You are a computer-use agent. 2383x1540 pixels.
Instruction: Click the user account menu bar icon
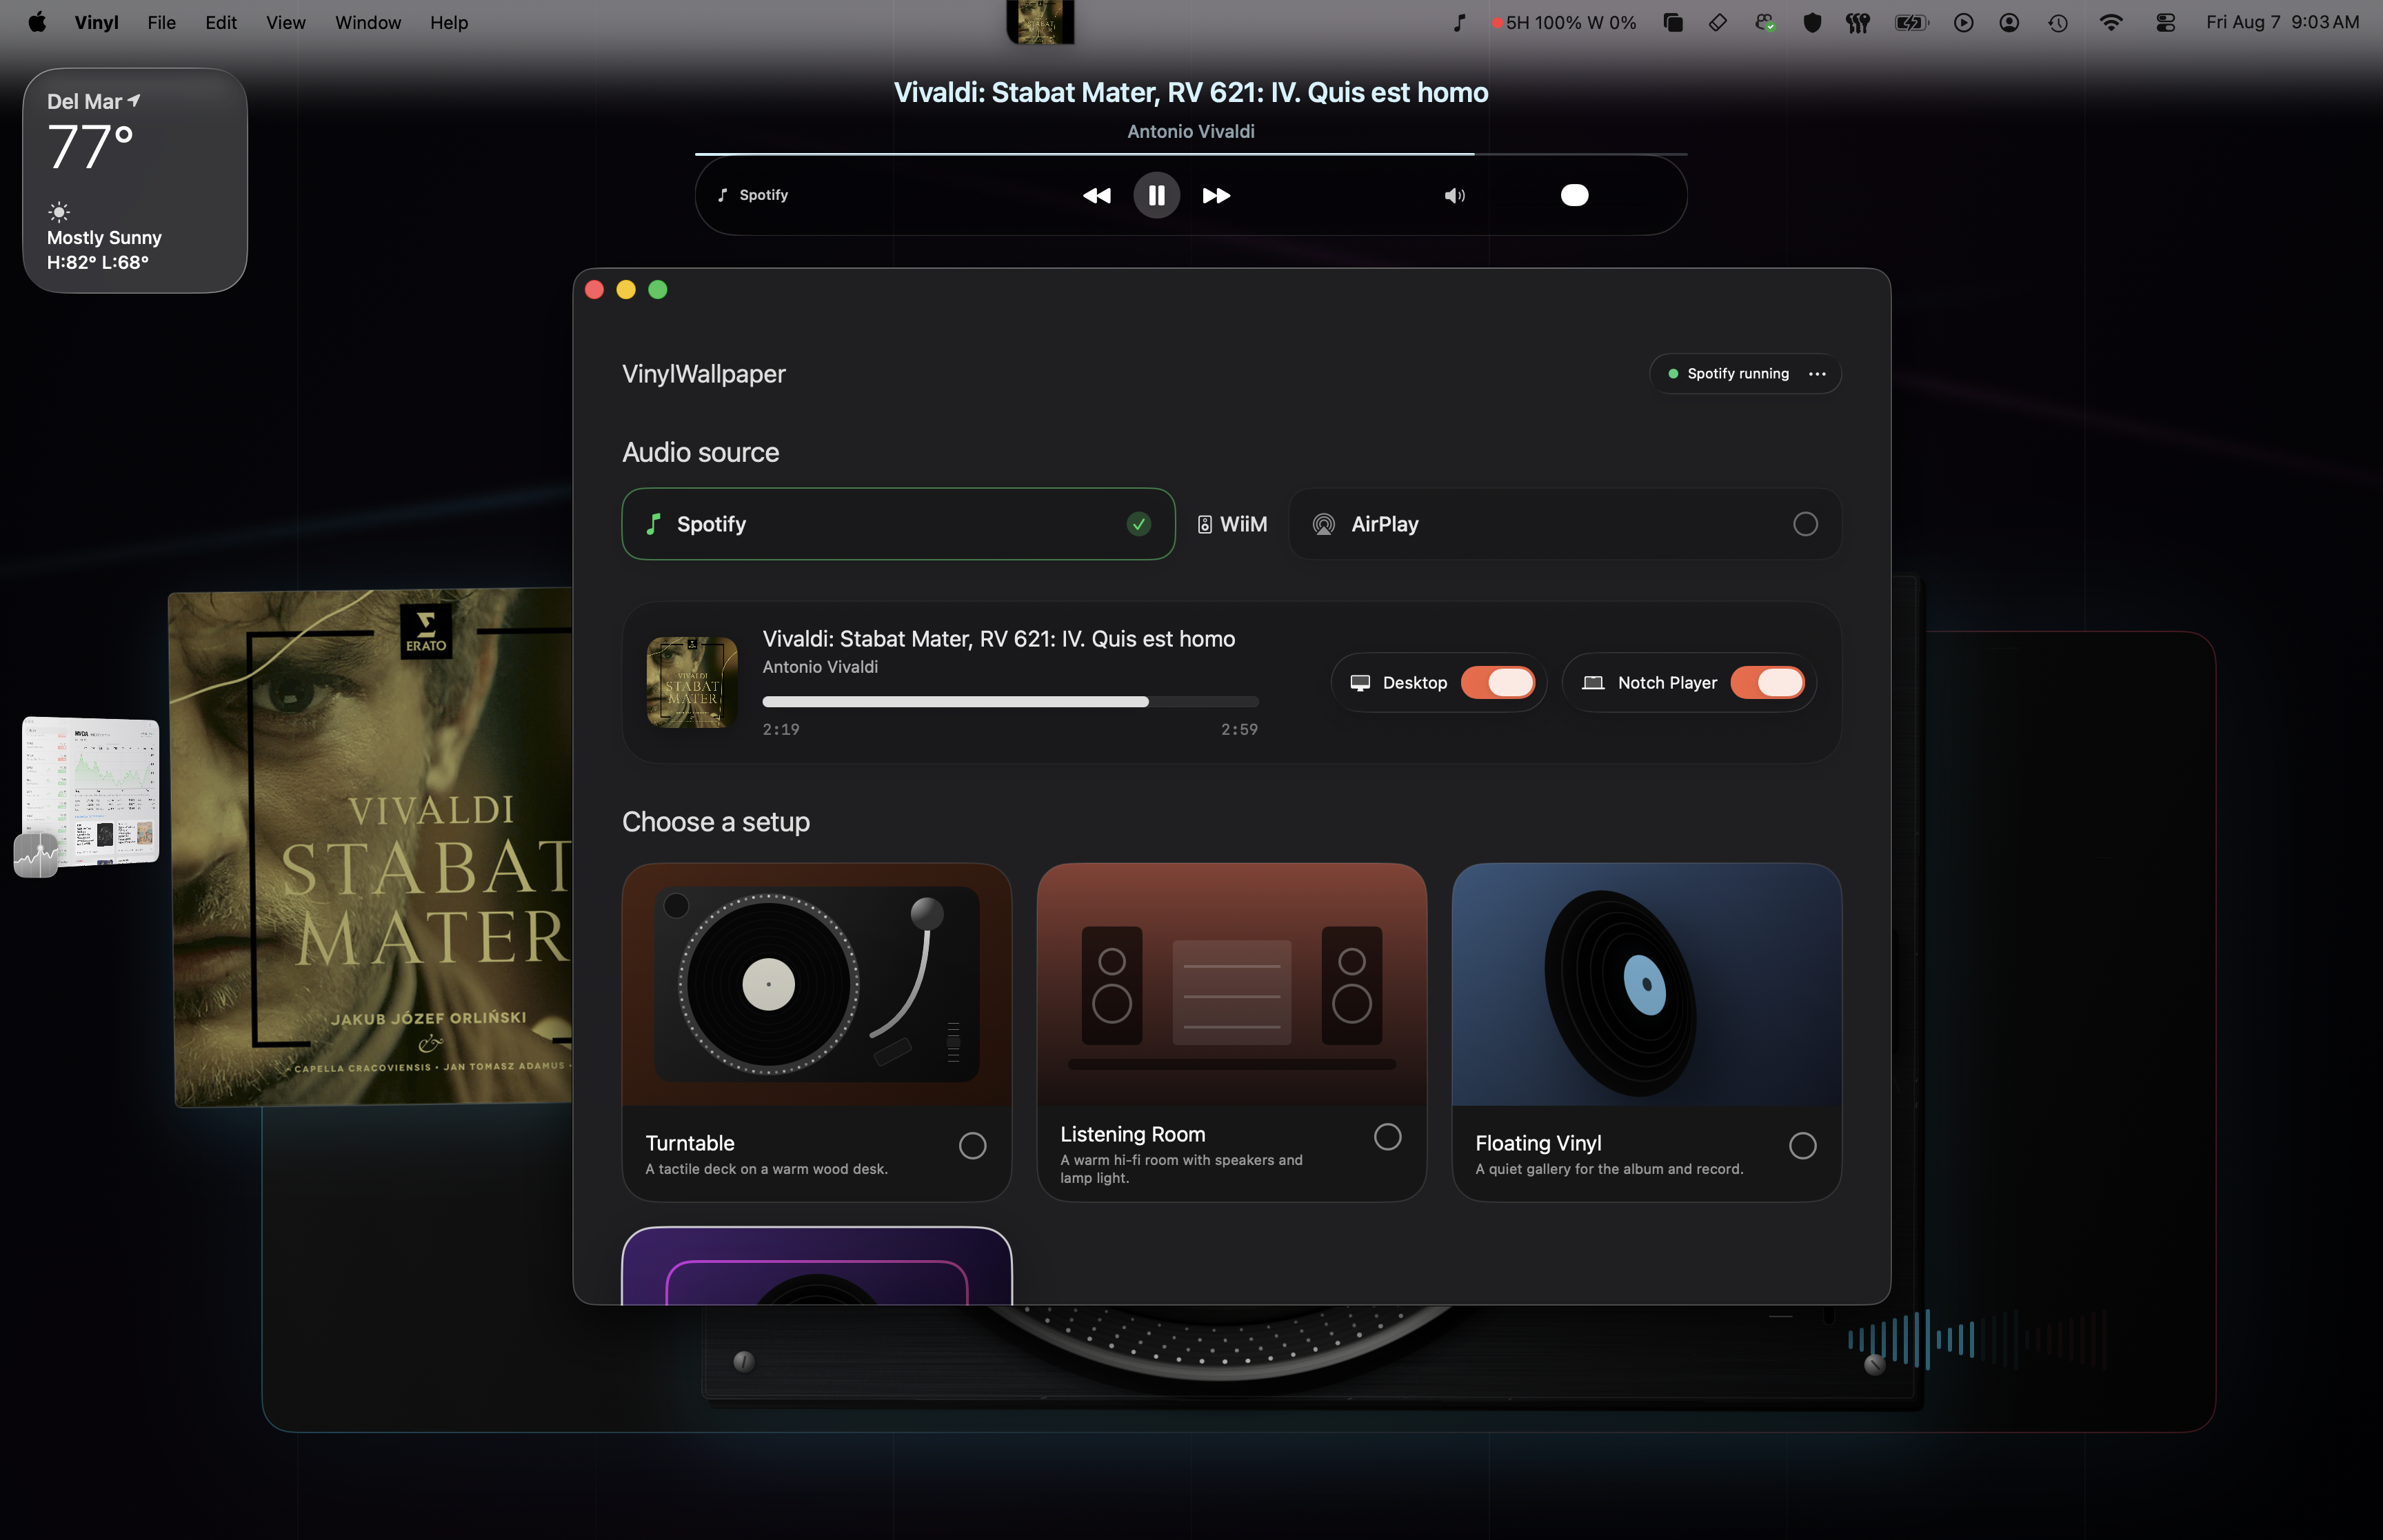[x=2009, y=22]
